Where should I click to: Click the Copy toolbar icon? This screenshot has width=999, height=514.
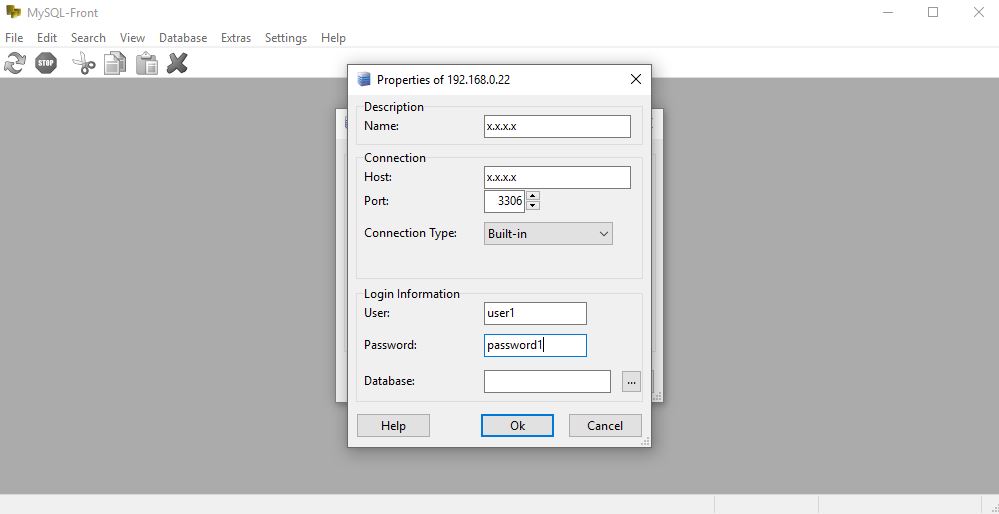115,63
